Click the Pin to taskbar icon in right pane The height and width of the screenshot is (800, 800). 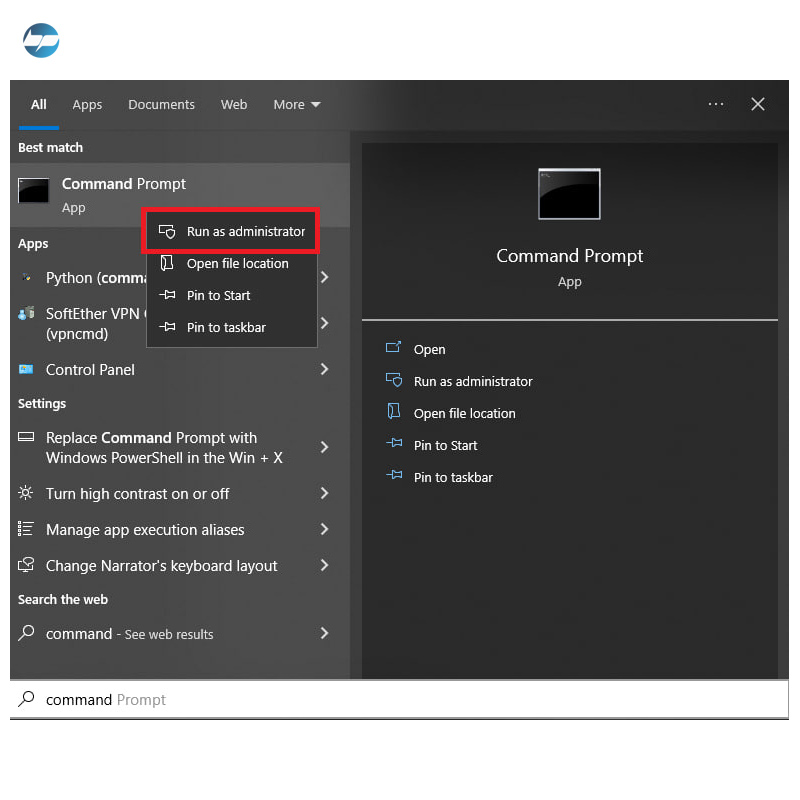point(394,475)
